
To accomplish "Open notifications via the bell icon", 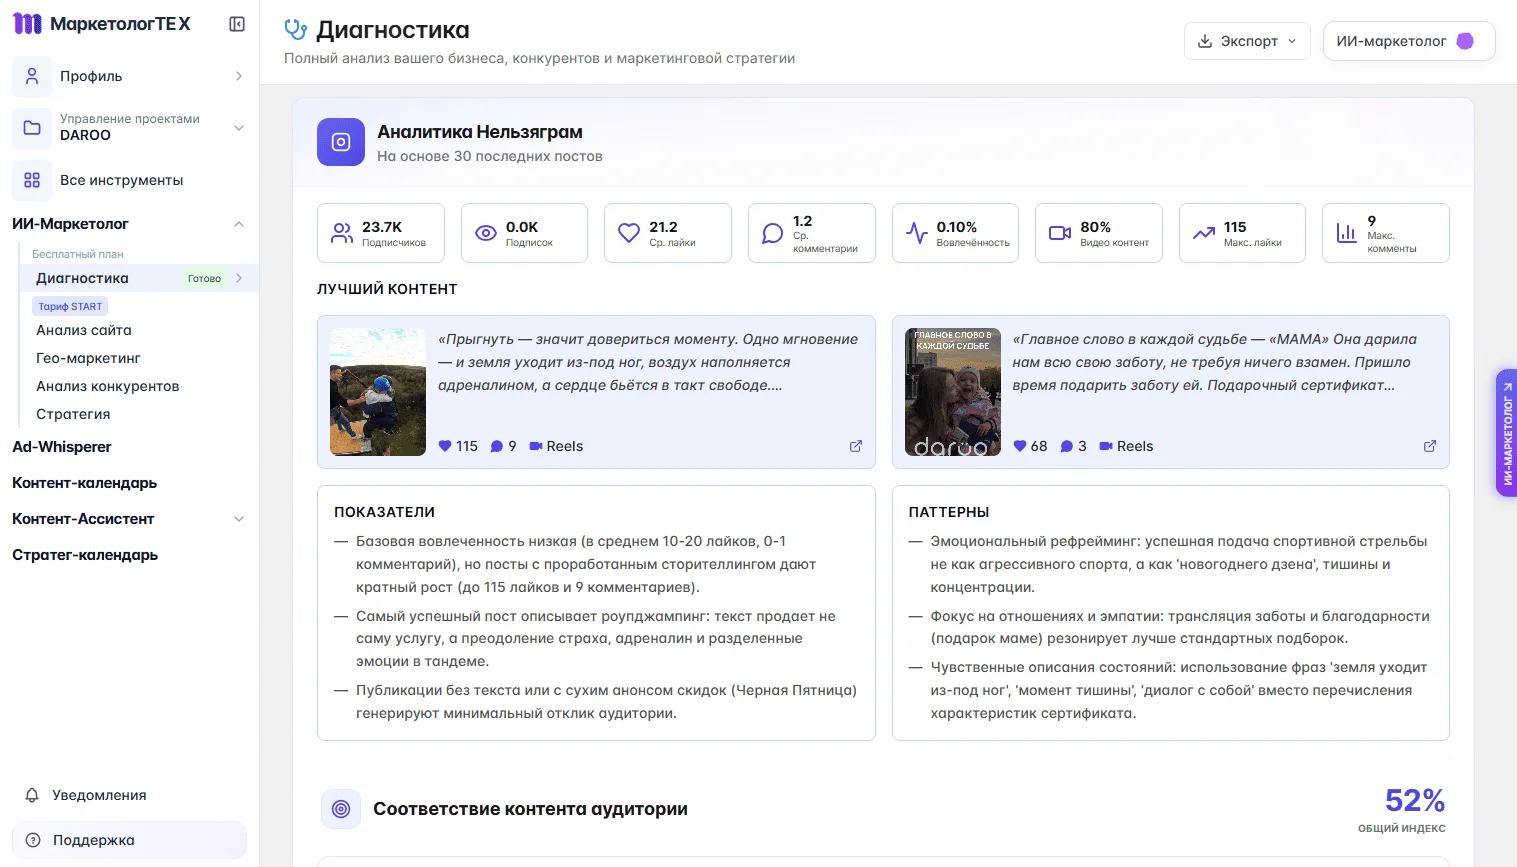I will [32, 795].
